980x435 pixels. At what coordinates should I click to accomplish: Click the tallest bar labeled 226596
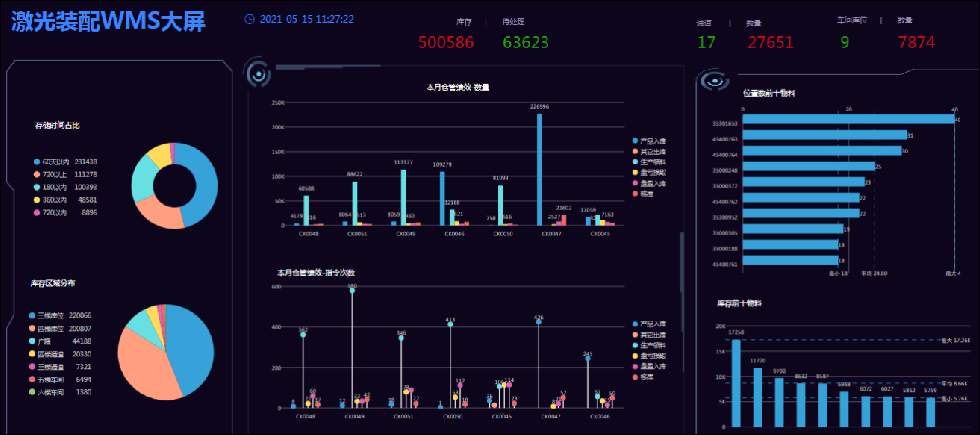[539, 169]
